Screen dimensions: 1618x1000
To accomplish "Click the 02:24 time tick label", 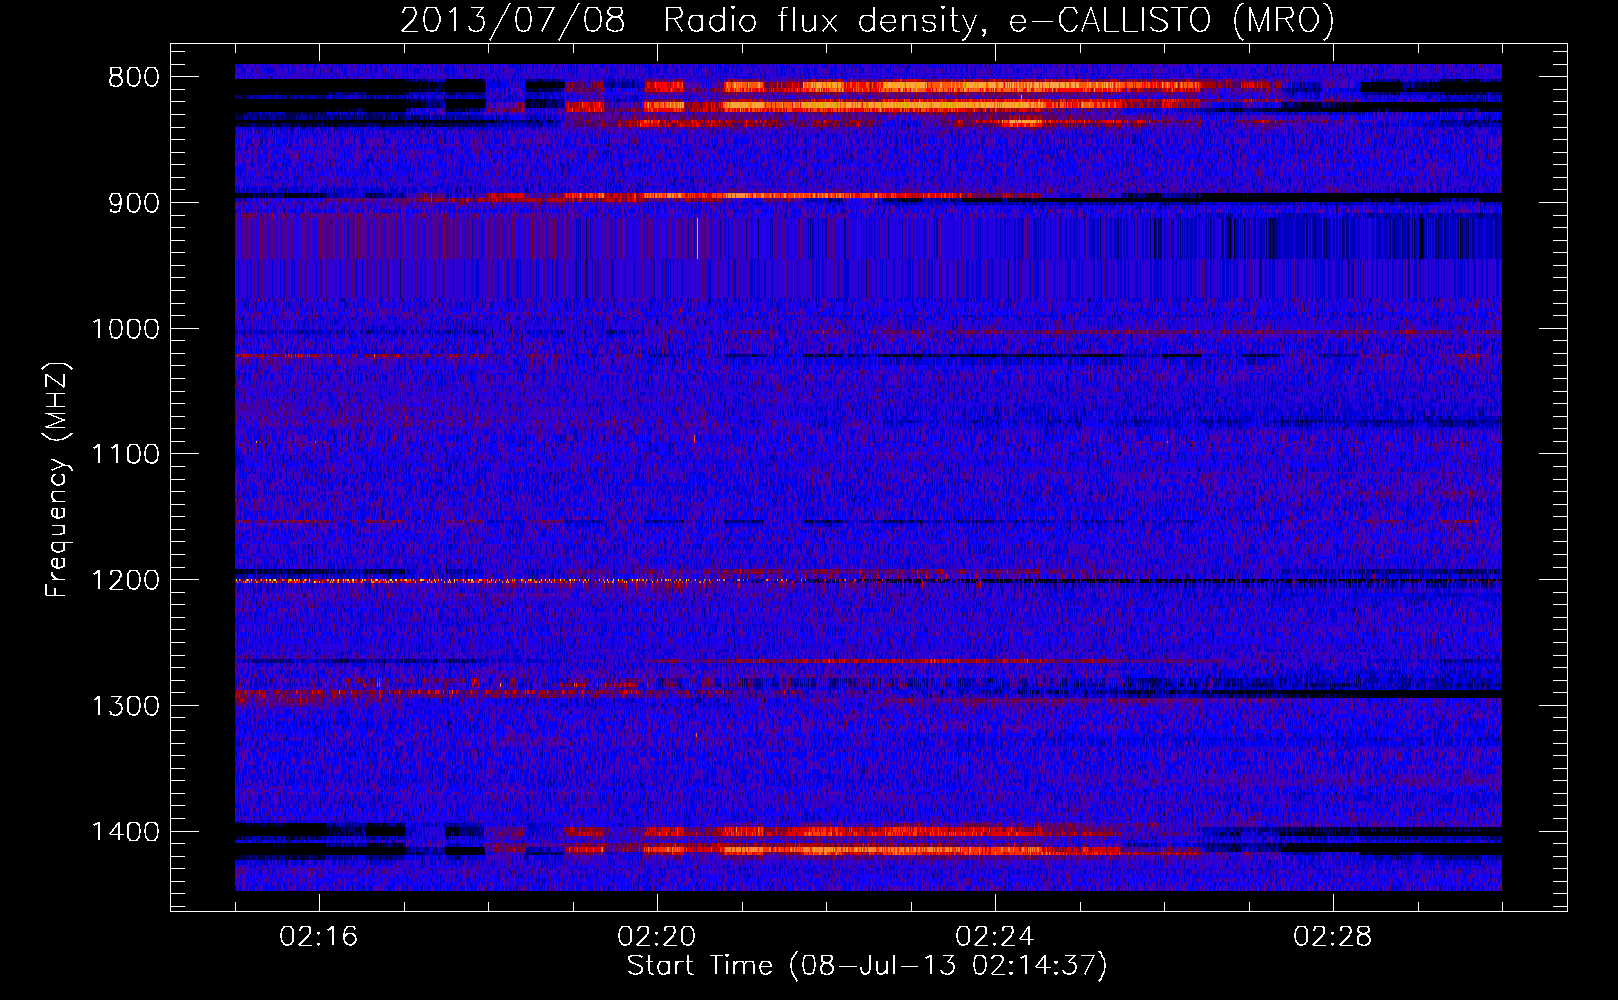I will pos(995,937).
